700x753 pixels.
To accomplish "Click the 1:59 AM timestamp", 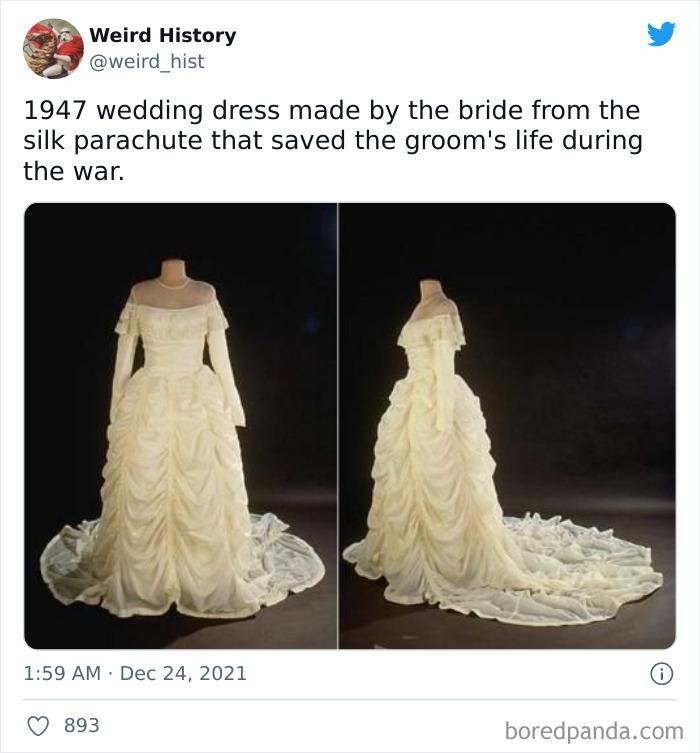I will 62,673.
